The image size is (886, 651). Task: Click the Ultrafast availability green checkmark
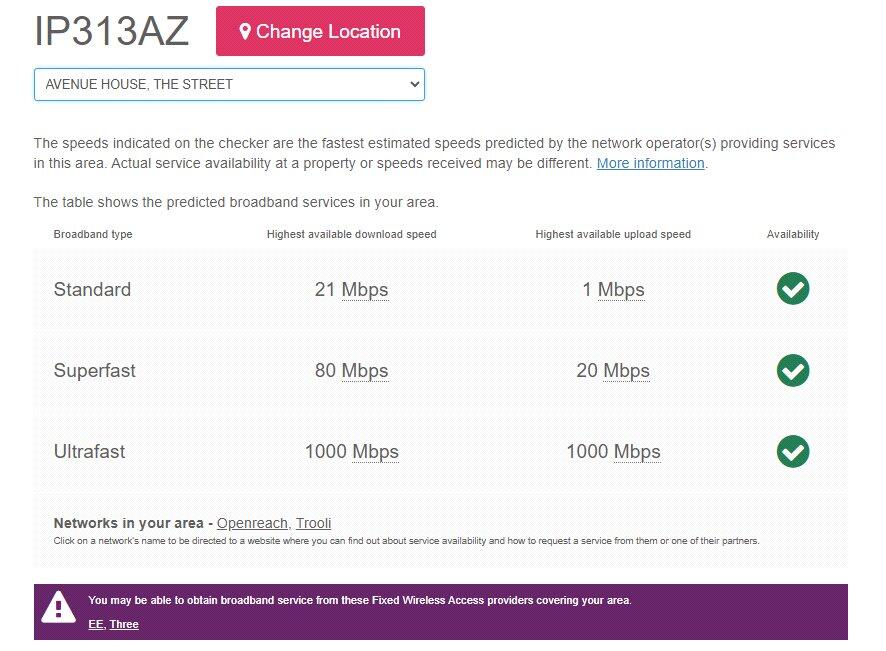tap(792, 452)
